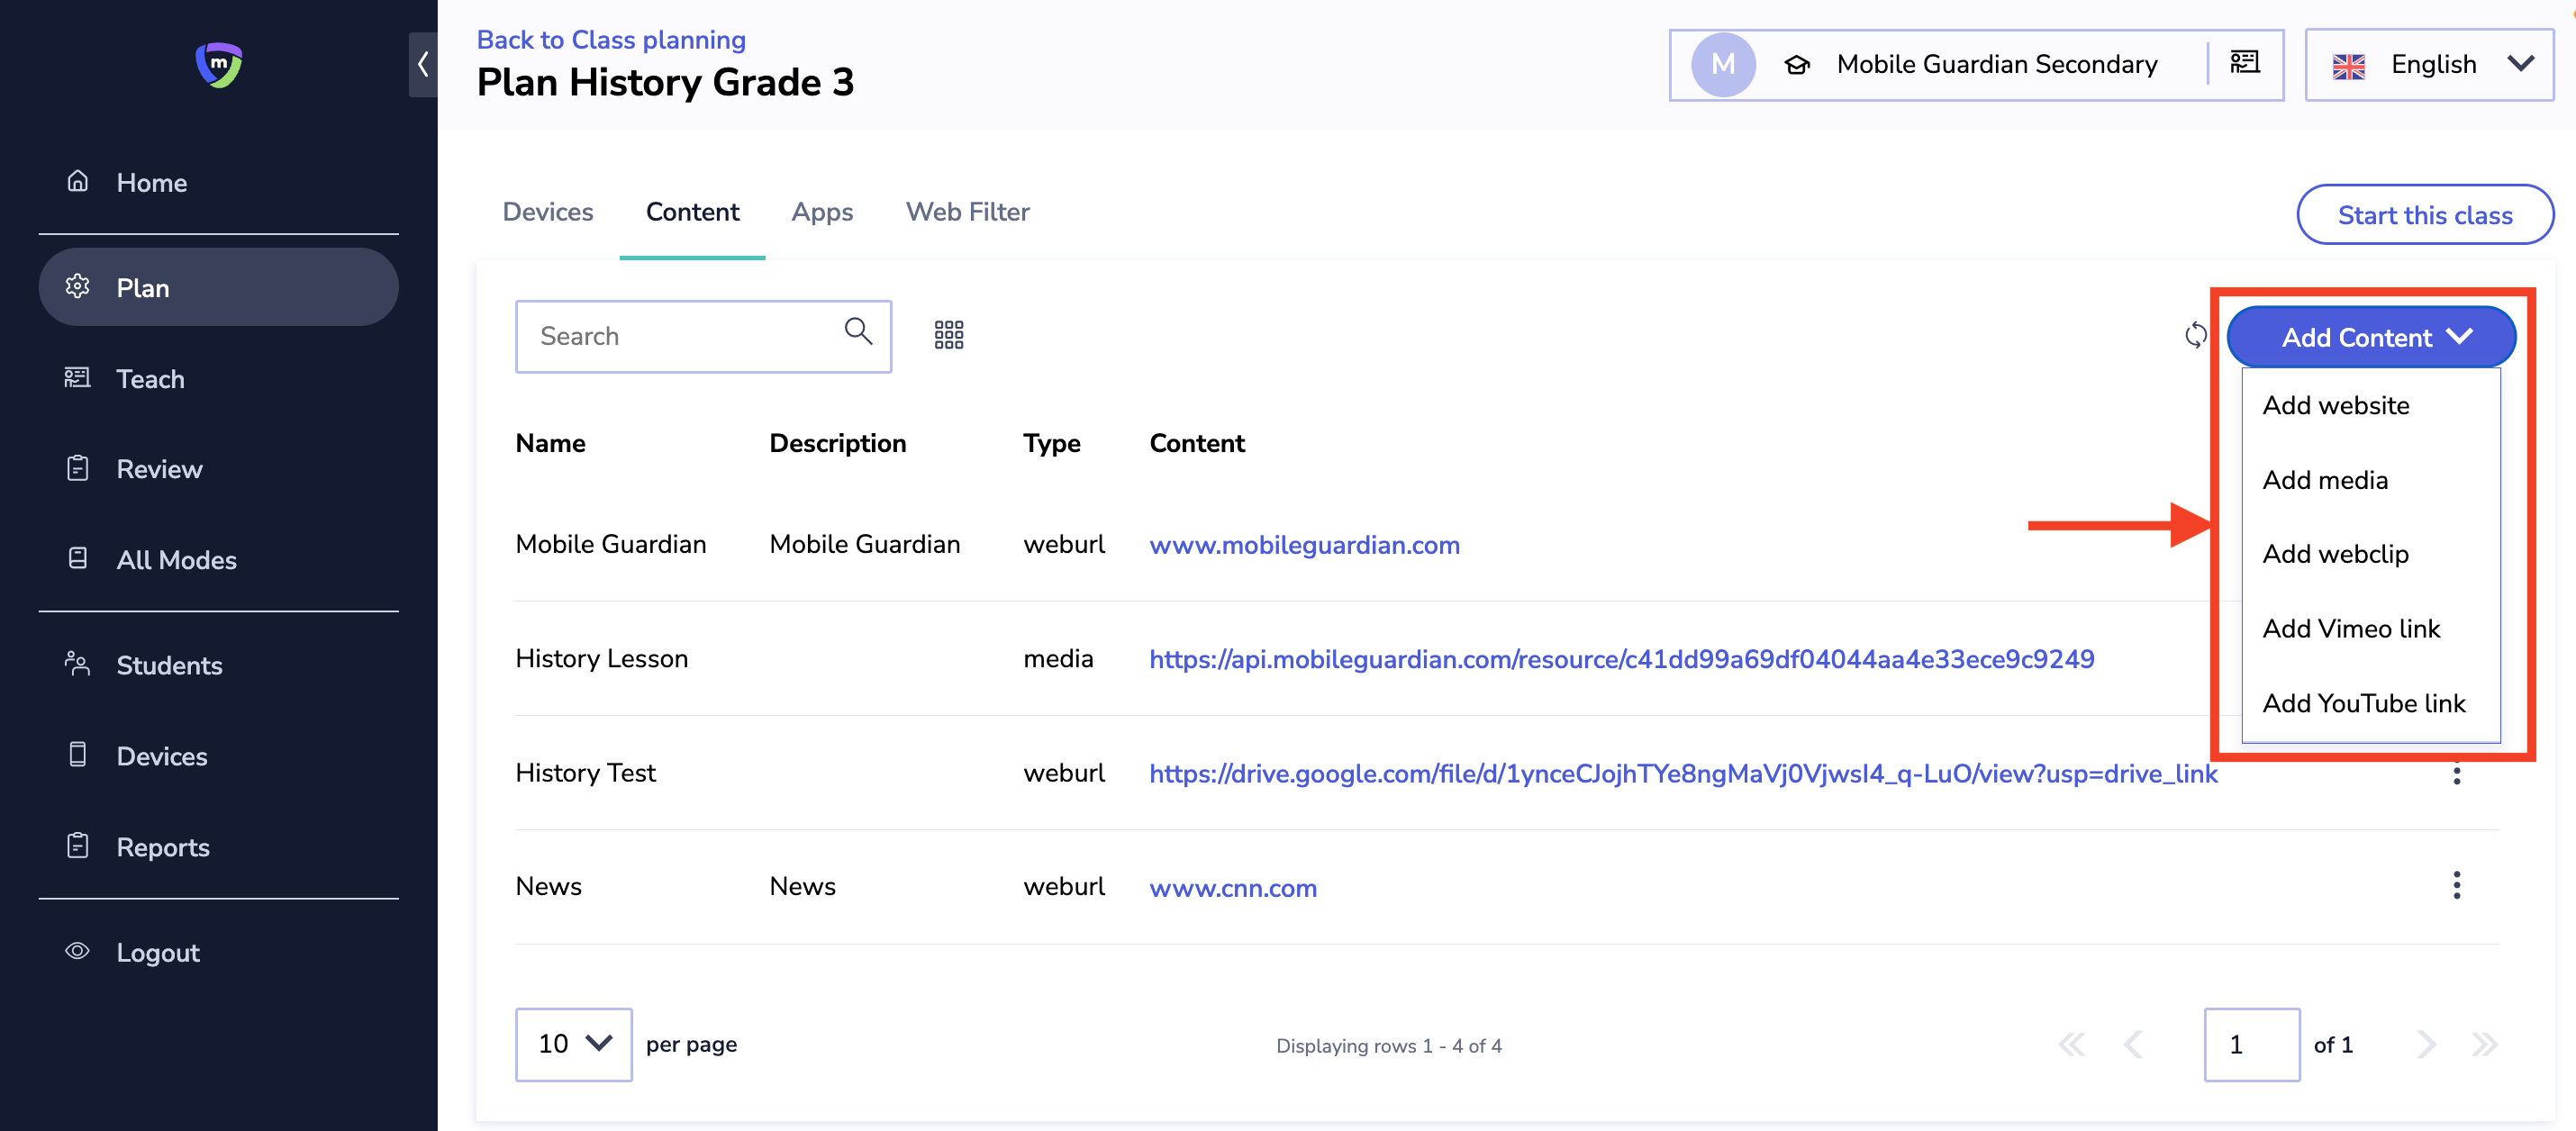Switch to the Web Filter tab
Screen dimensions: 2576x1131
click(x=967, y=212)
